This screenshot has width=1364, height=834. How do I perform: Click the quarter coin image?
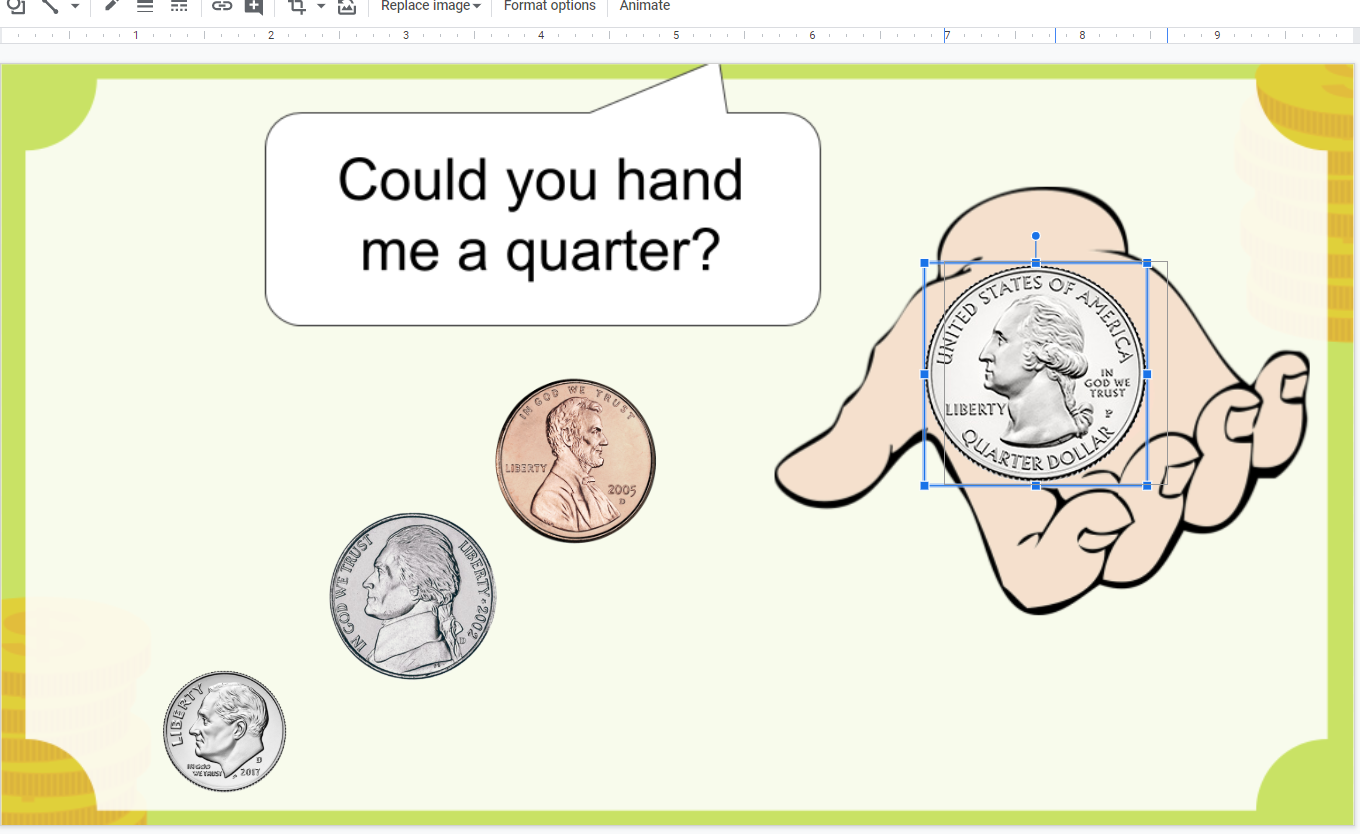tap(1035, 374)
